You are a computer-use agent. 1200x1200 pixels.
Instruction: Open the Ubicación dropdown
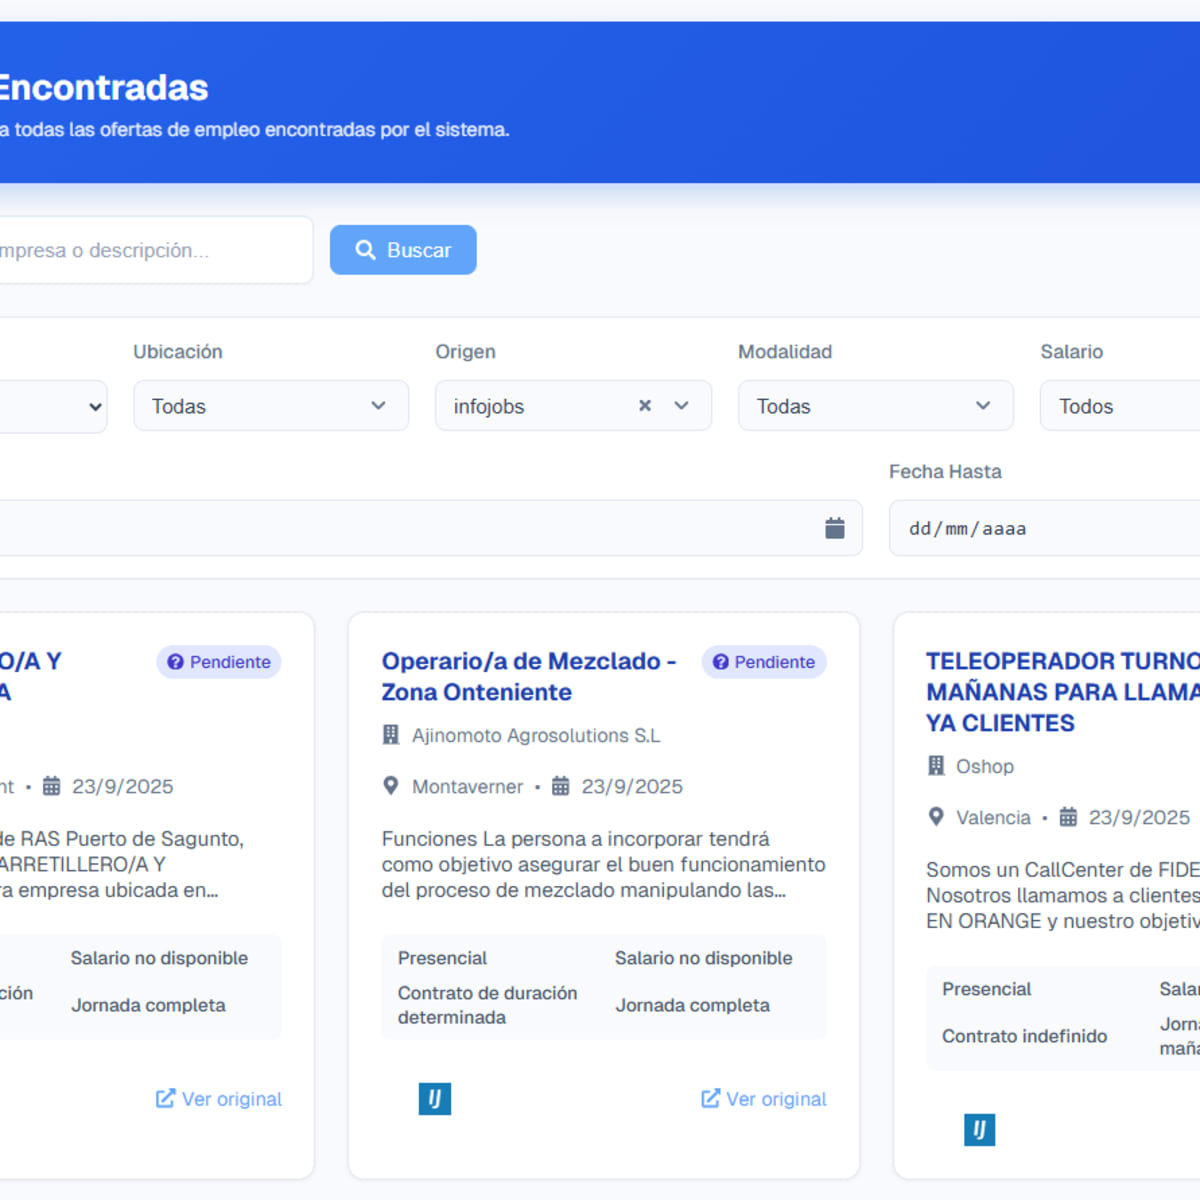coord(270,406)
